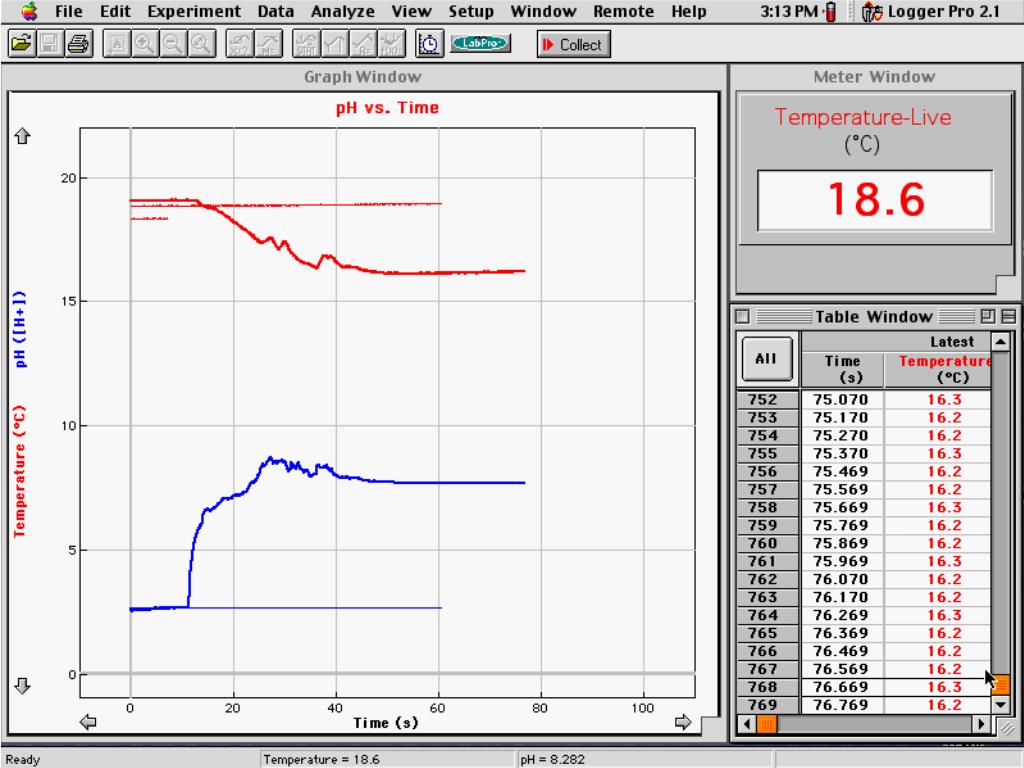
Task: Open the Setup menu
Action: click(471, 12)
